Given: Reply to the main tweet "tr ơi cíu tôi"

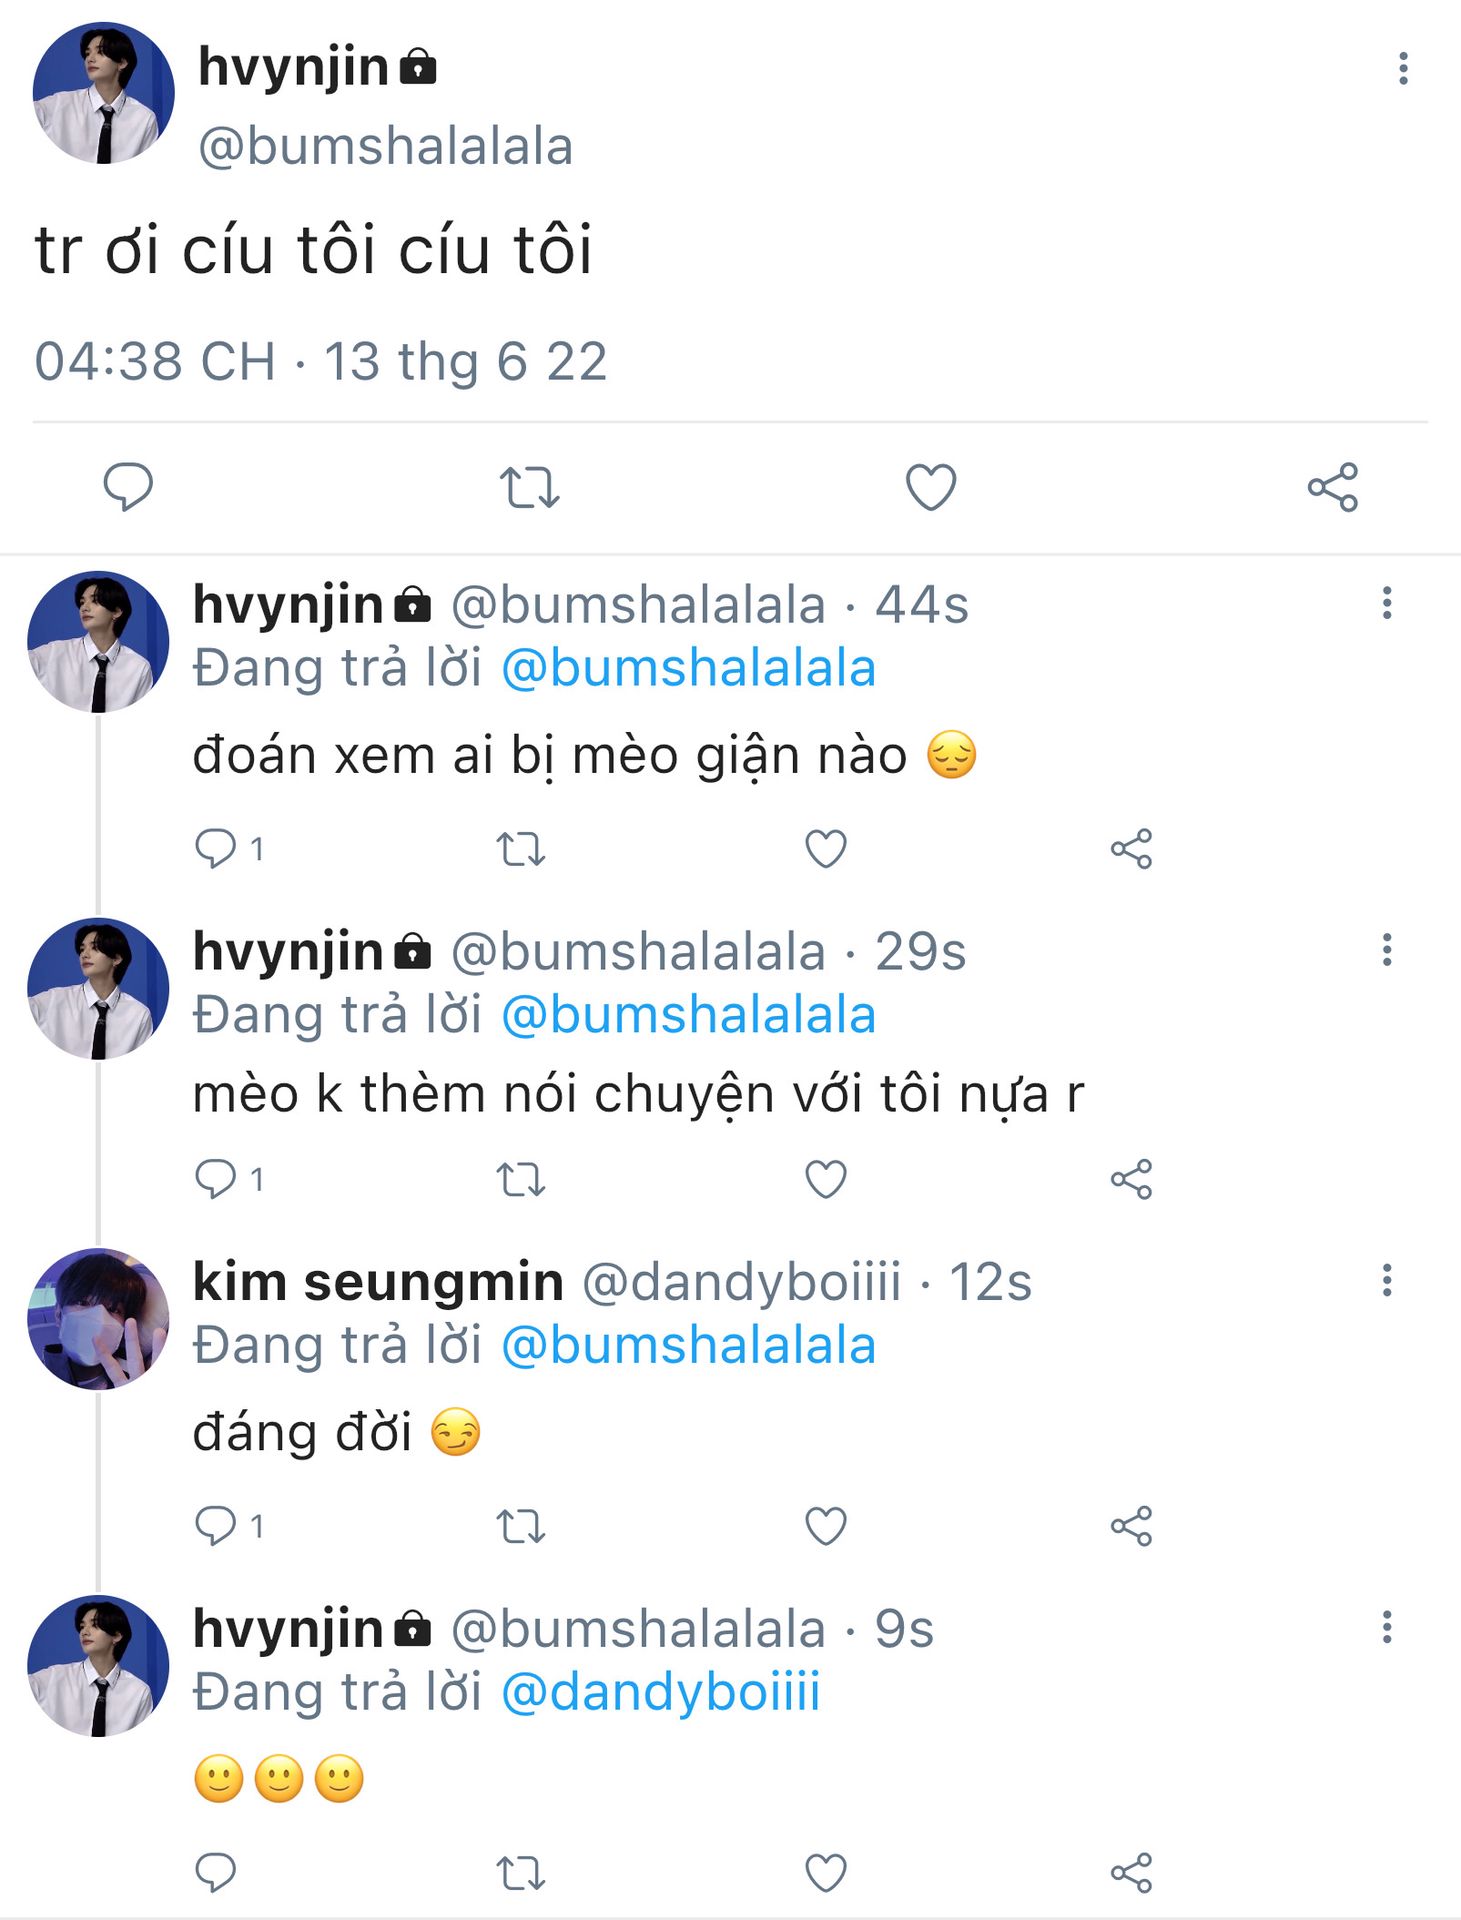Looking at the screenshot, I should [128, 487].
